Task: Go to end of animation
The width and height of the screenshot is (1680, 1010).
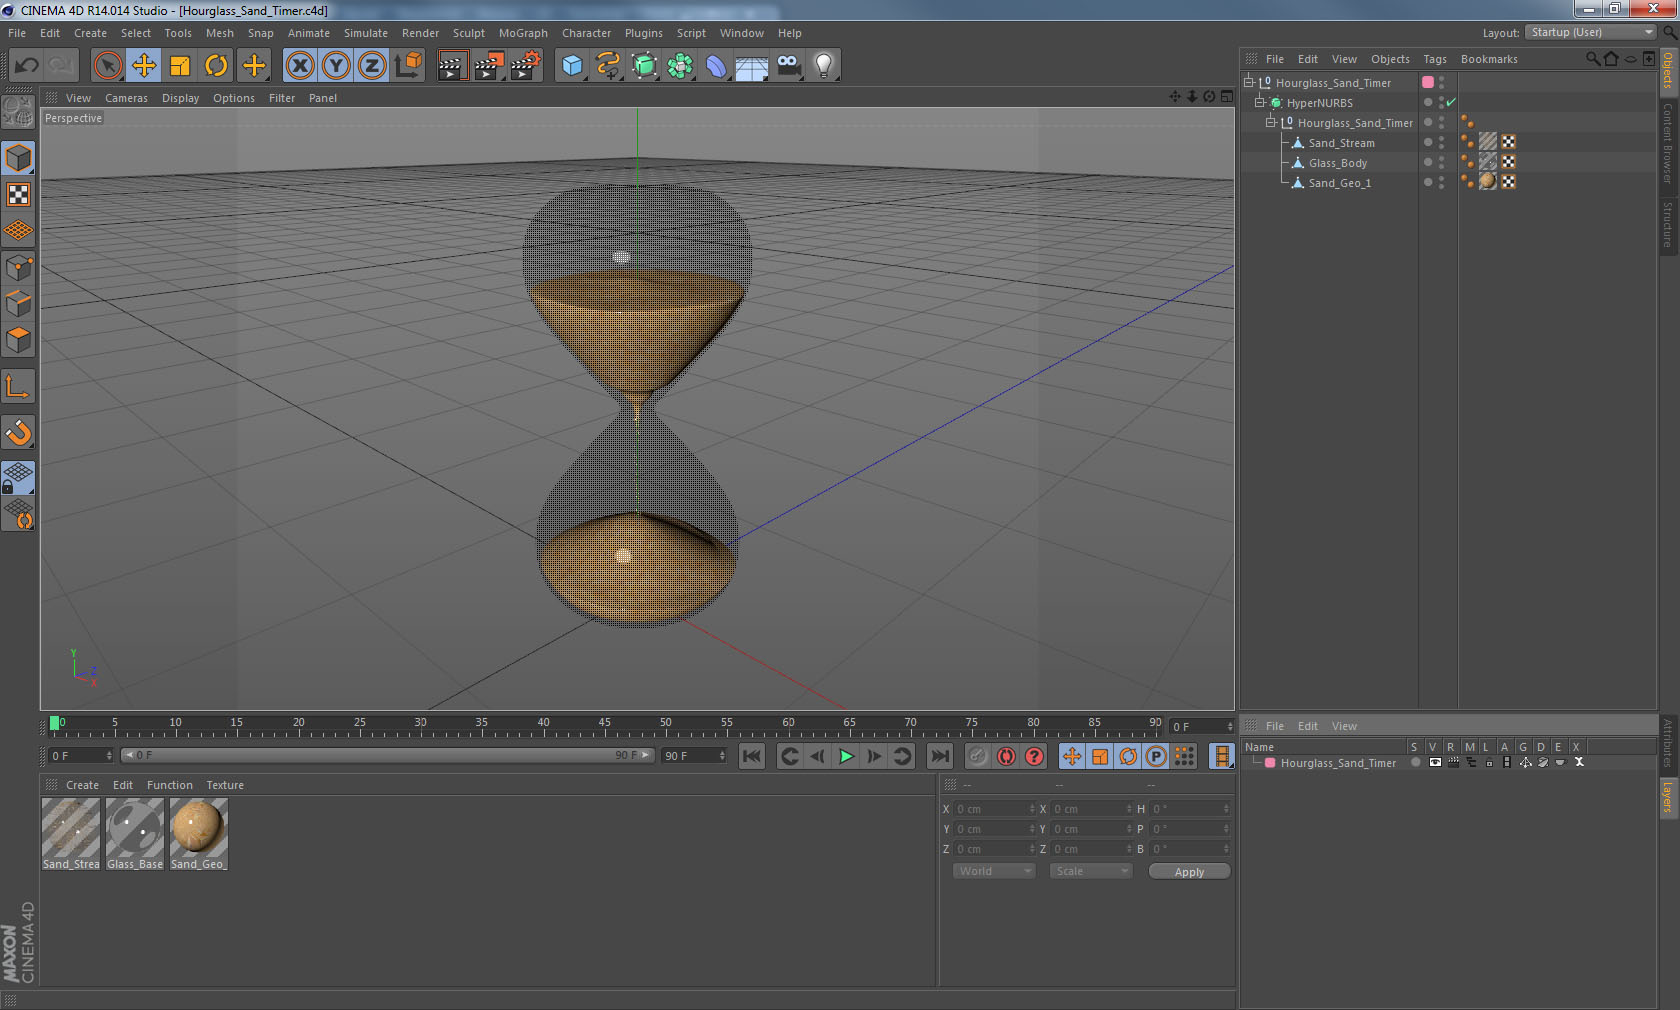Action: coord(940,756)
